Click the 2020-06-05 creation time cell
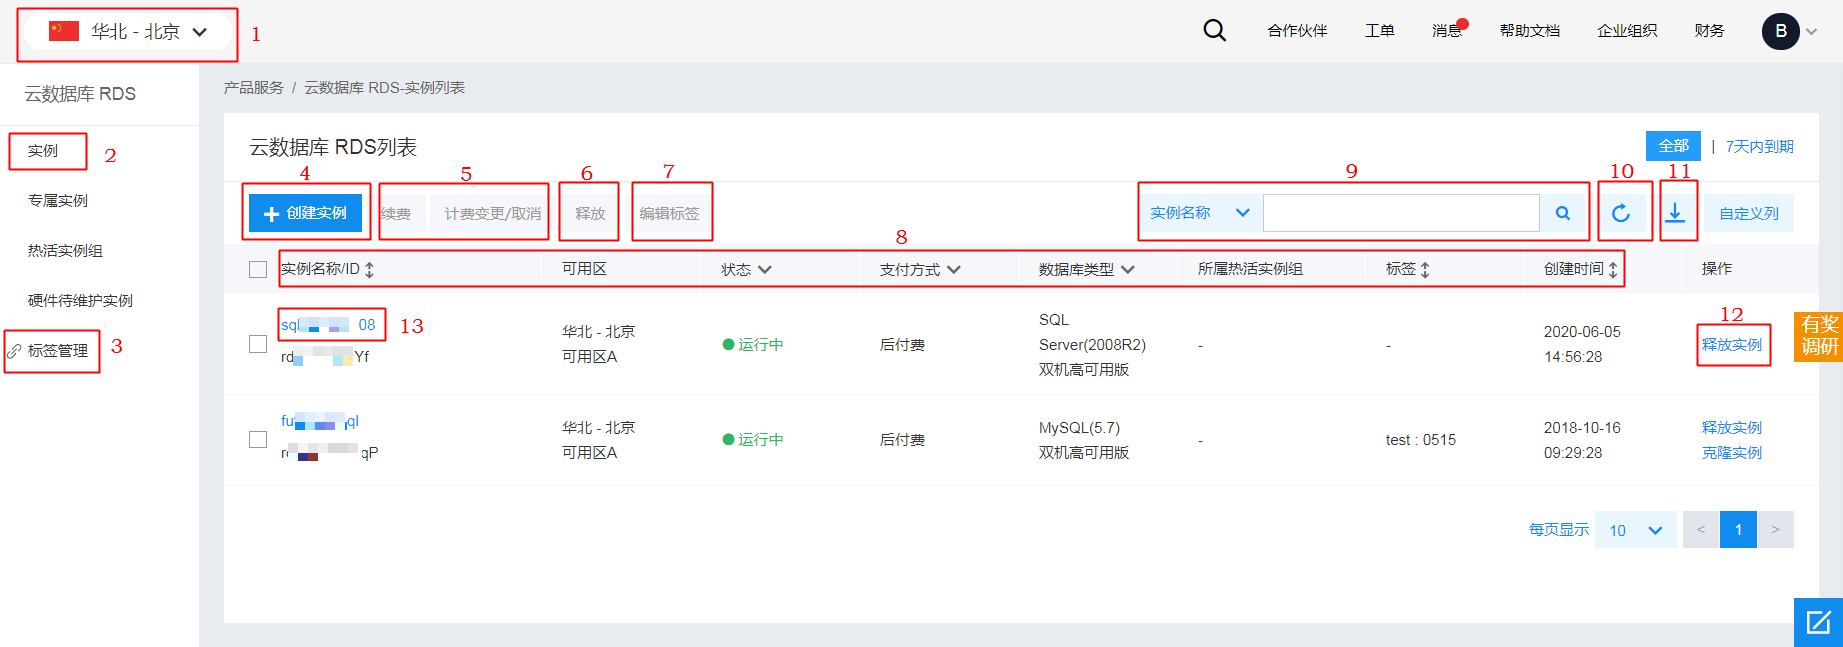Viewport: 1843px width, 647px height. pyautogui.click(x=1582, y=344)
